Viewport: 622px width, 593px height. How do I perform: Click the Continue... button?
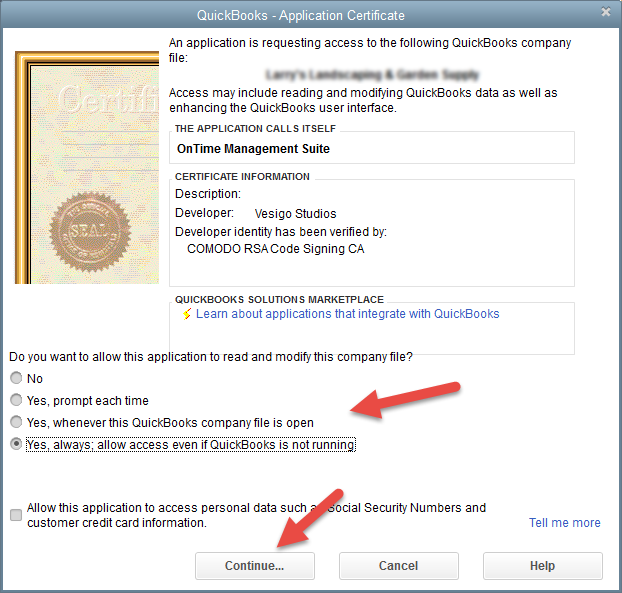click(x=255, y=566)
